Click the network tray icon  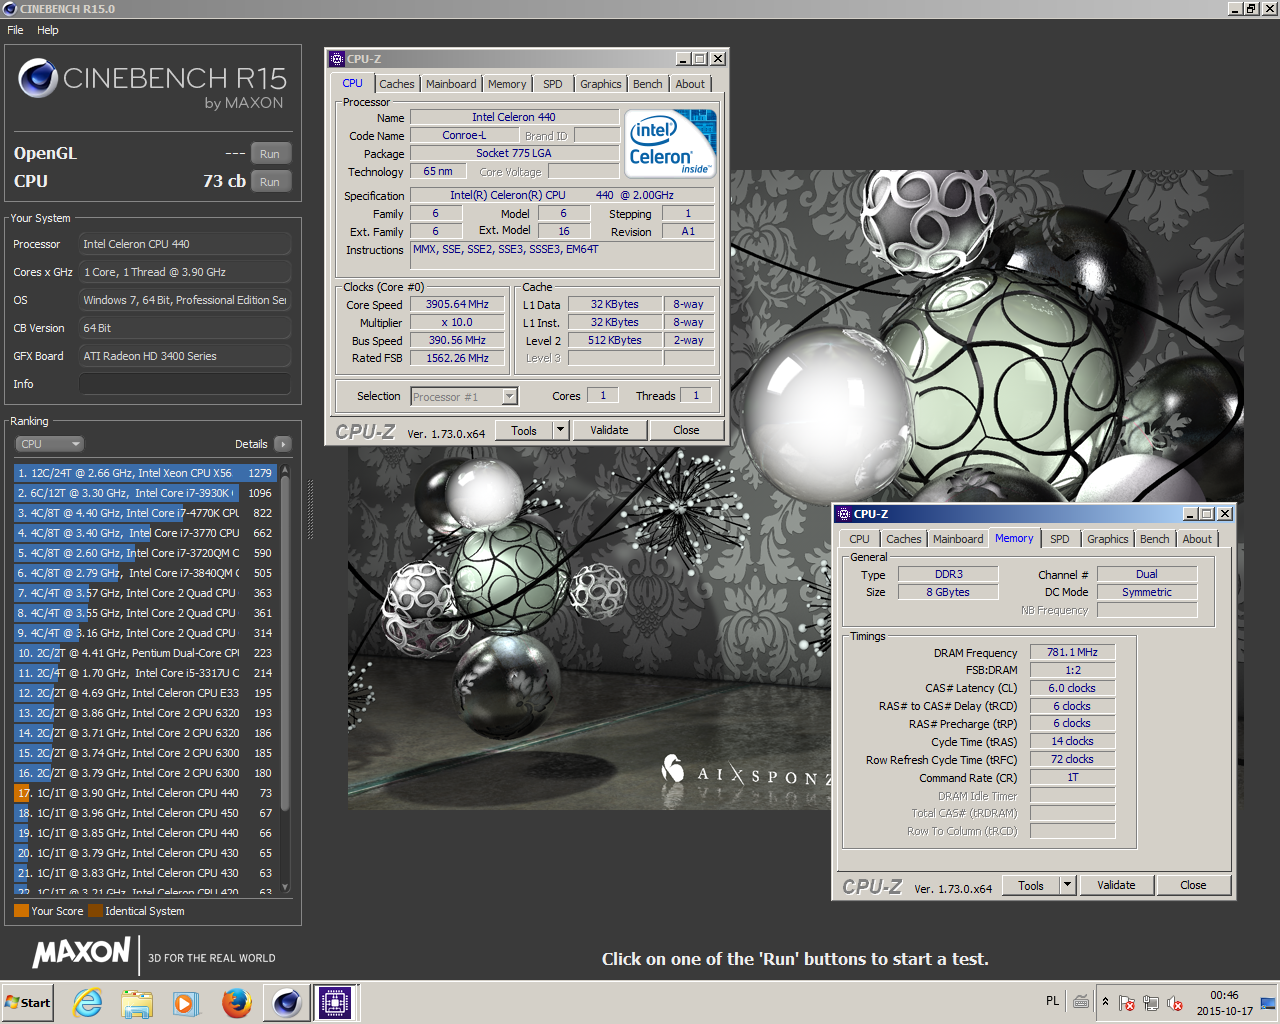(x=1151, y=1003)
